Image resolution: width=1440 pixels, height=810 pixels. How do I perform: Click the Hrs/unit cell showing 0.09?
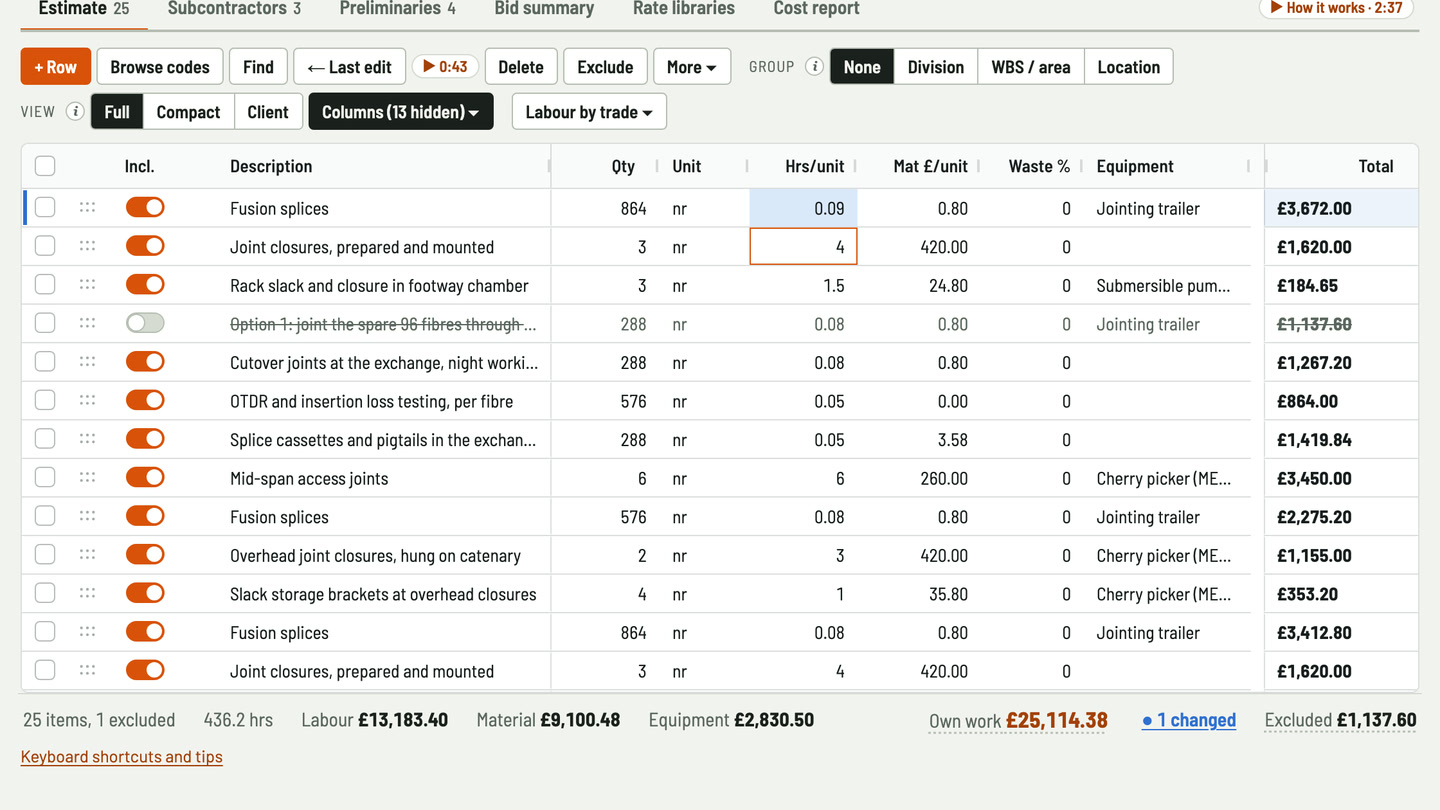(x=803, y=208)
